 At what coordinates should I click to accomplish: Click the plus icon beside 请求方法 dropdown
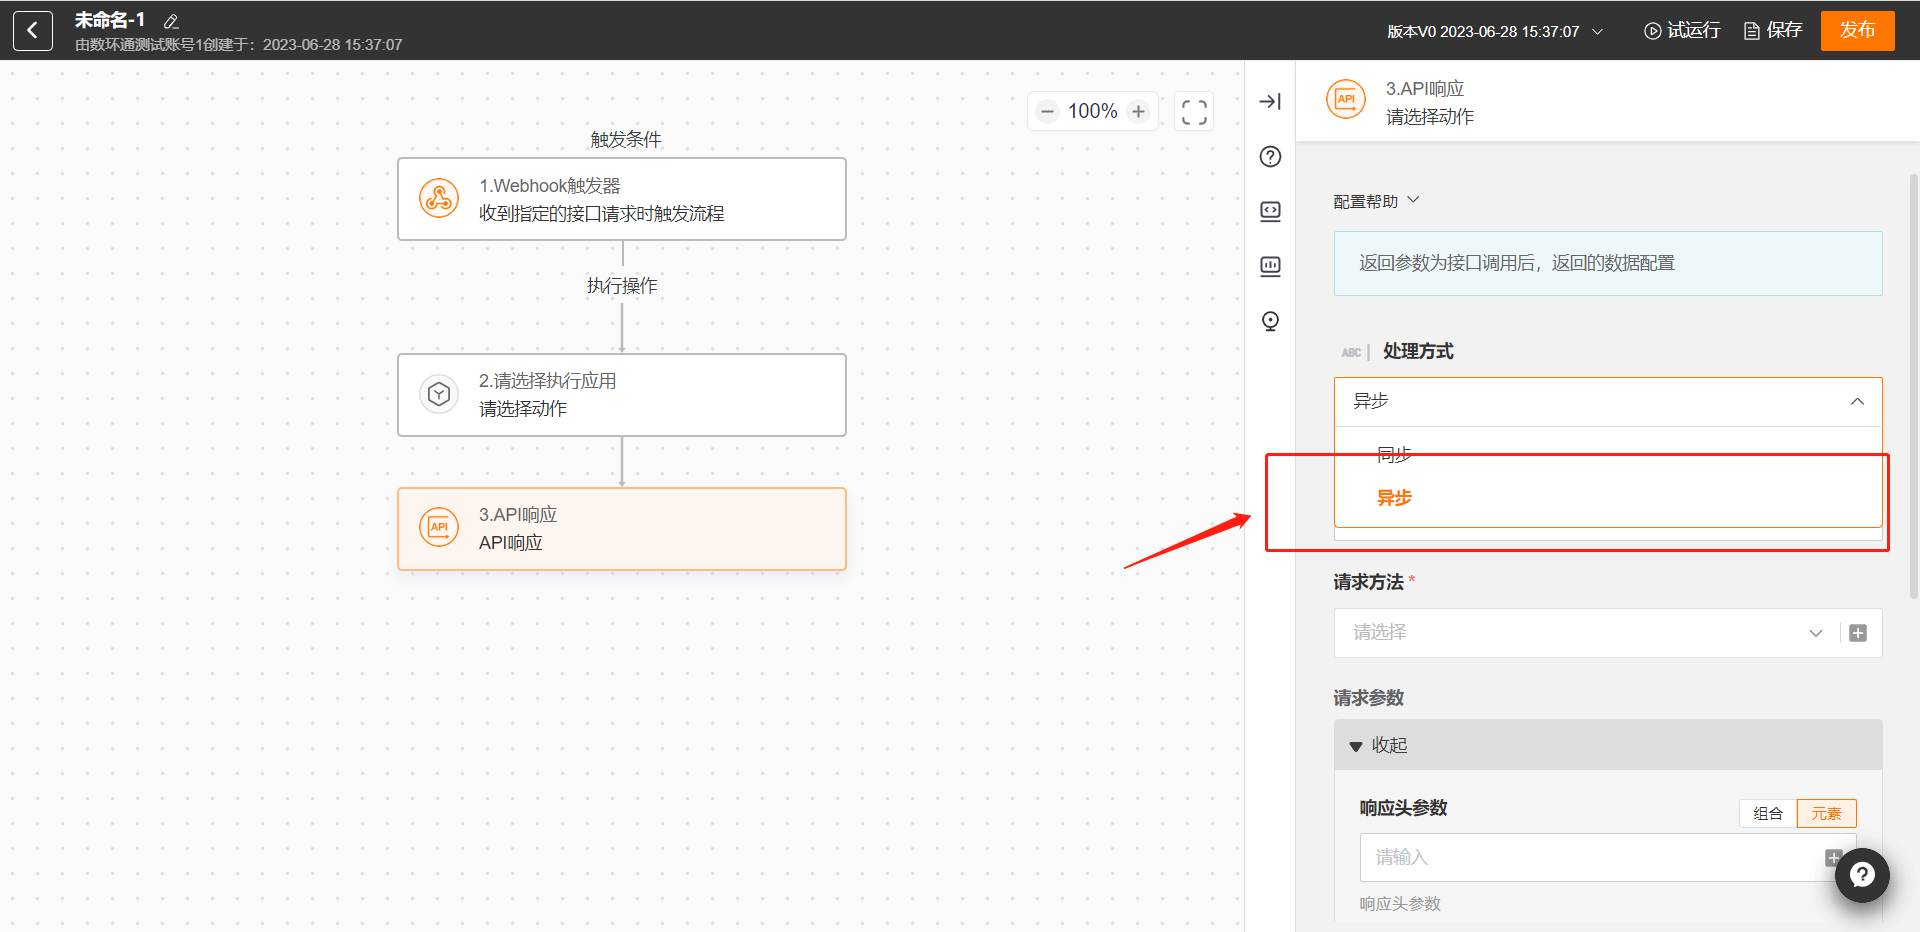[1858, 633]
